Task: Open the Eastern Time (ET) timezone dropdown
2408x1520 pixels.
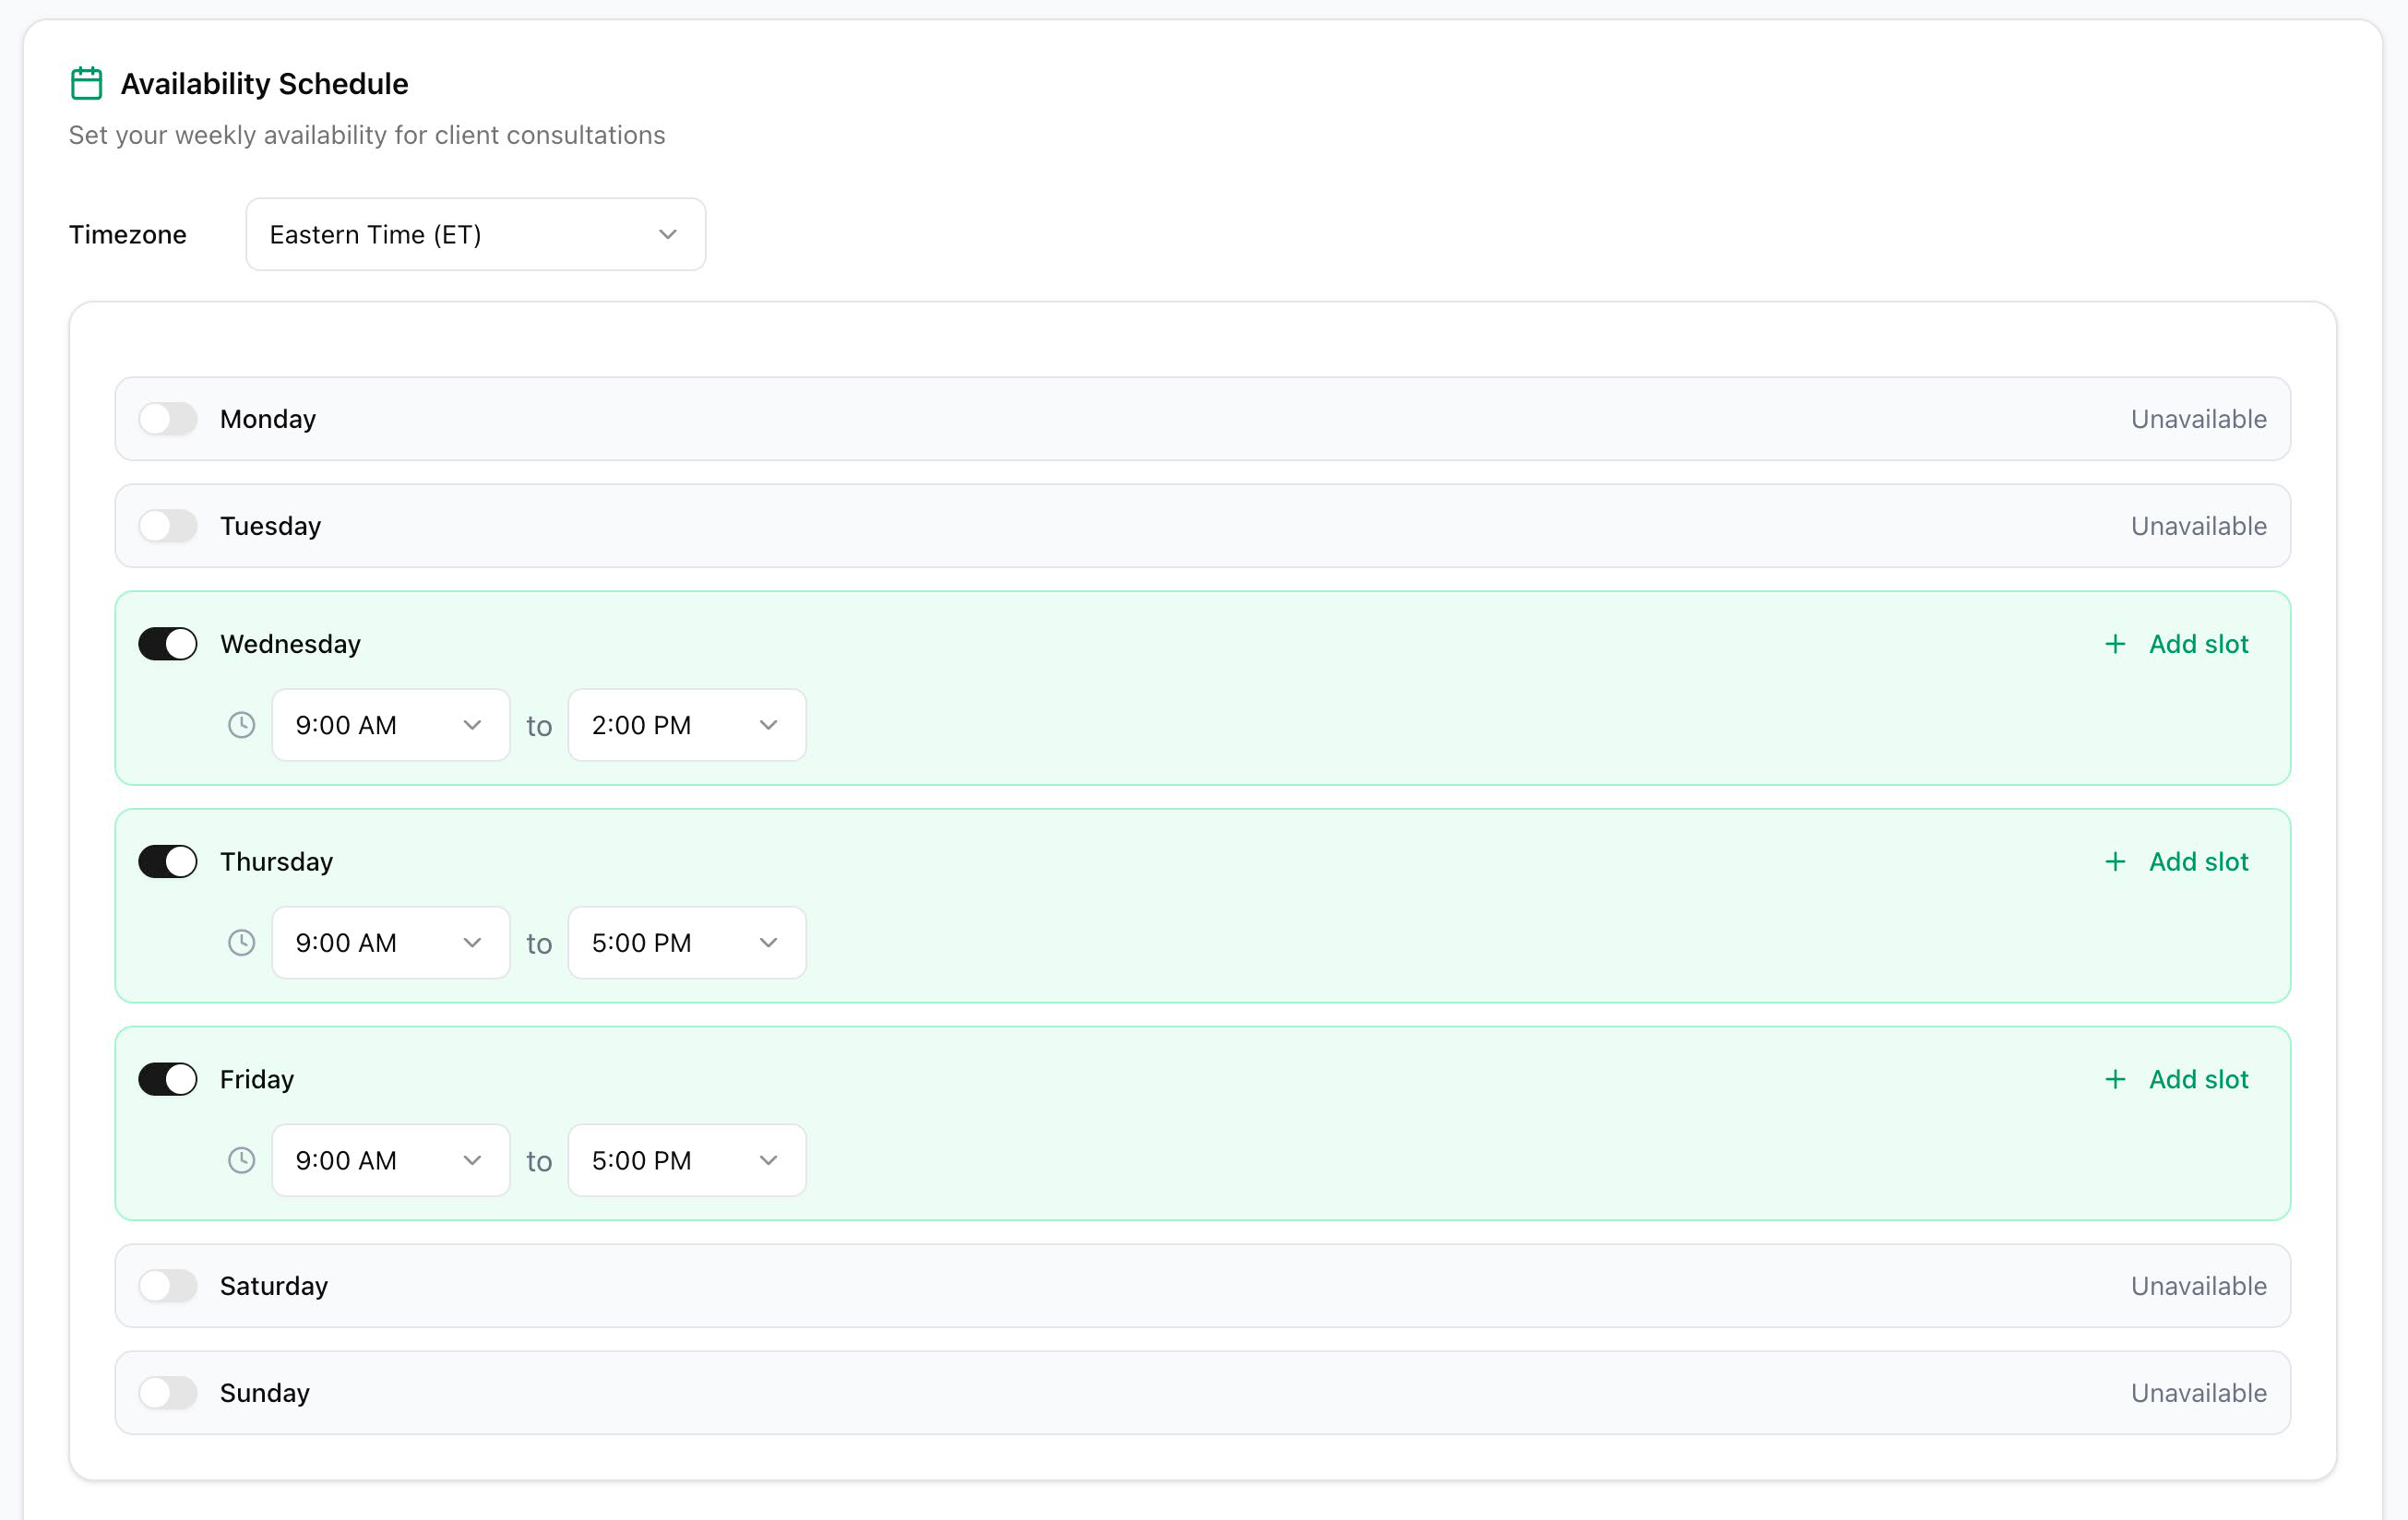Action: 476,234
